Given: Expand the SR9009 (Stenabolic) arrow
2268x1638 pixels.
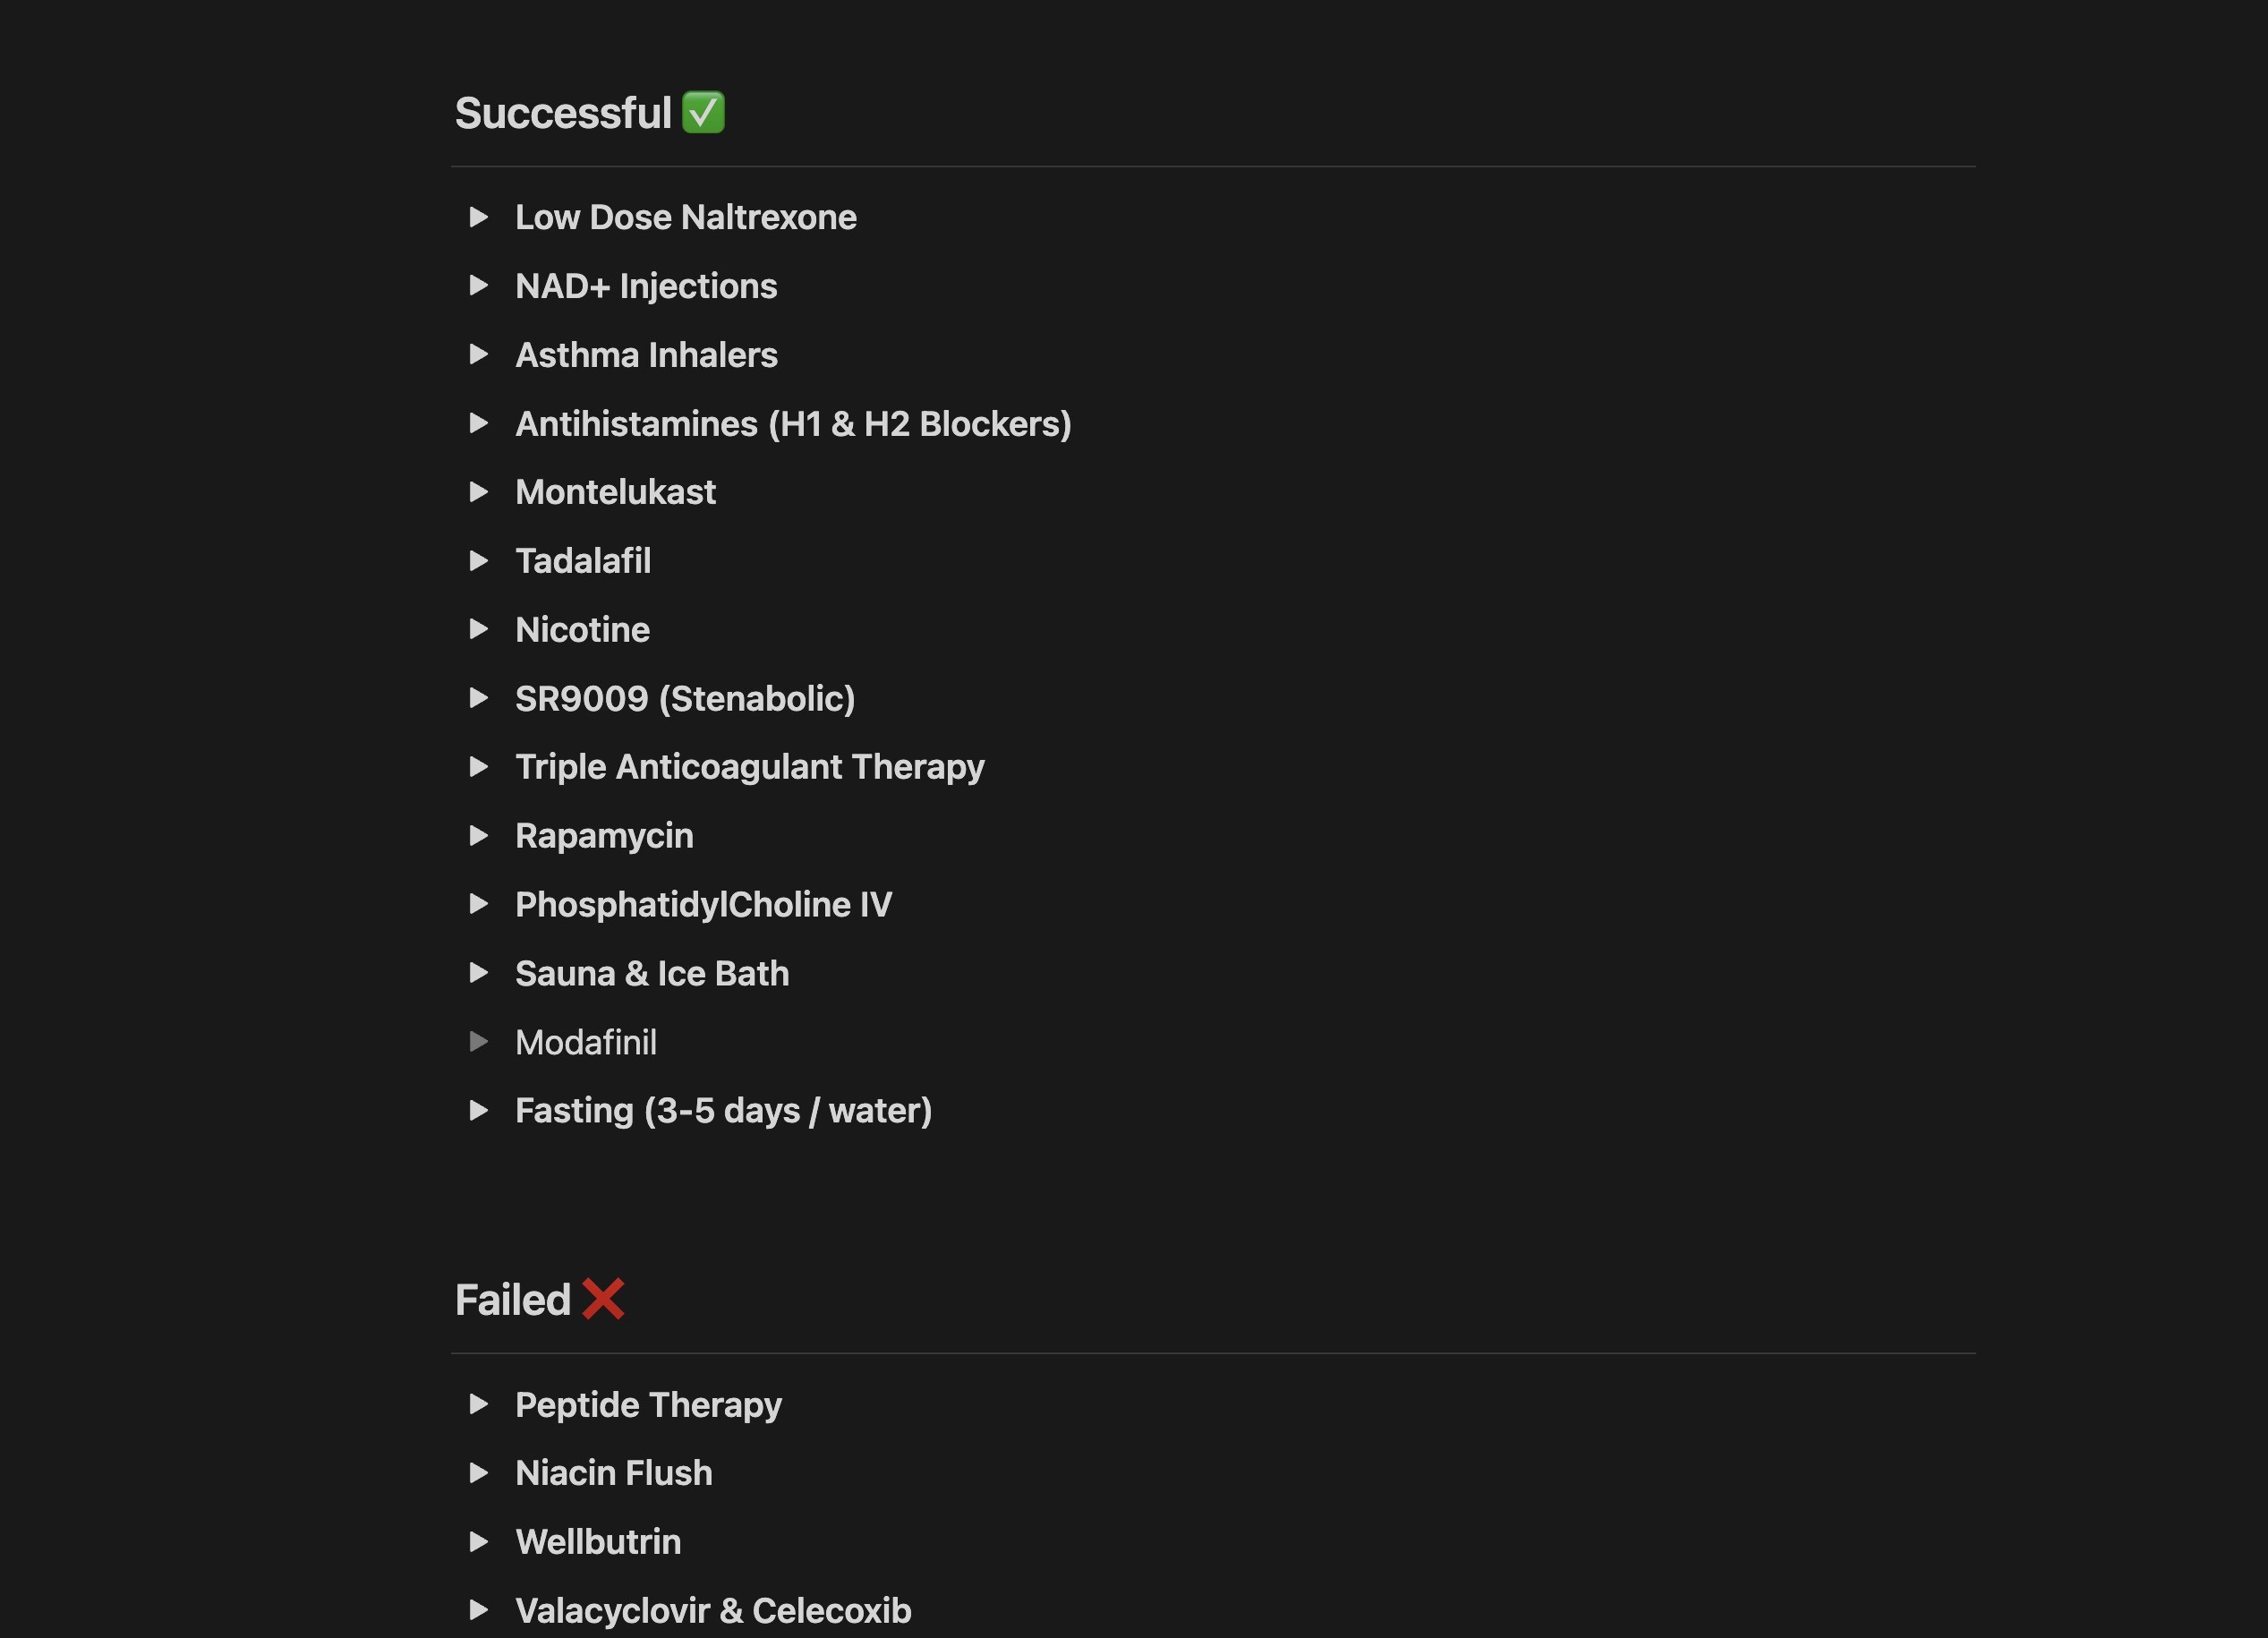Looking at the screenshot, I should [x=479, y=698].
